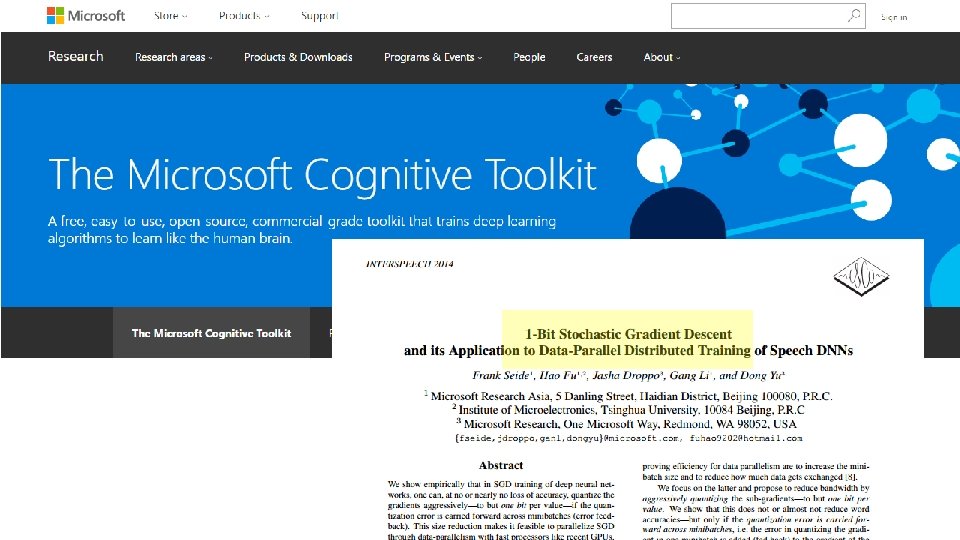Click the hero tagline about open source toolkit
The height and width of the screenshot is (540, 960).
[x=302, y=230]
